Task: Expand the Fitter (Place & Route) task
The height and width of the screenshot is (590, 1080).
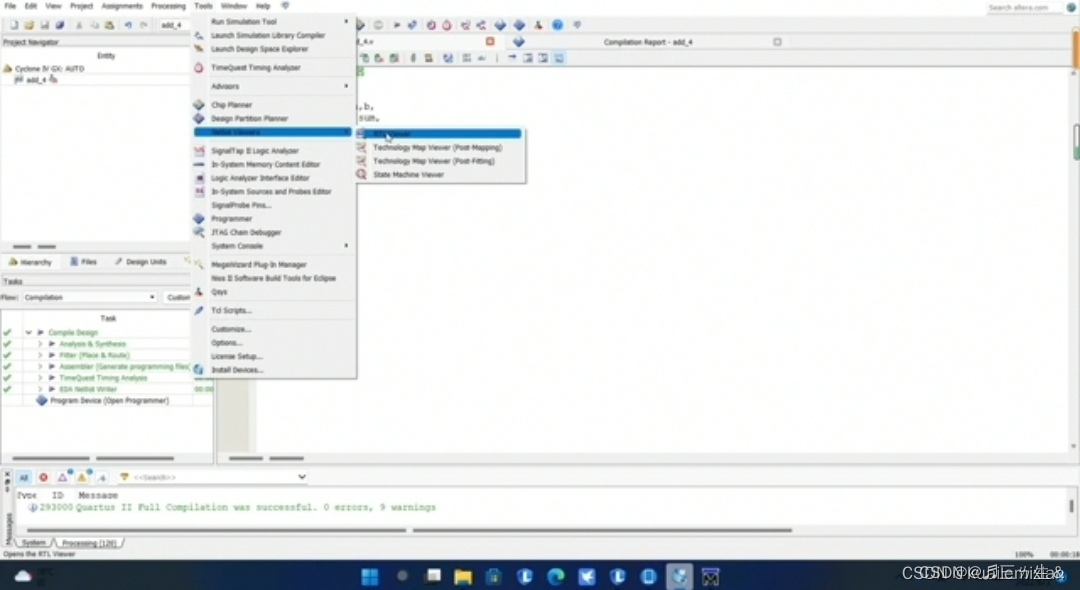Action: 40,355
